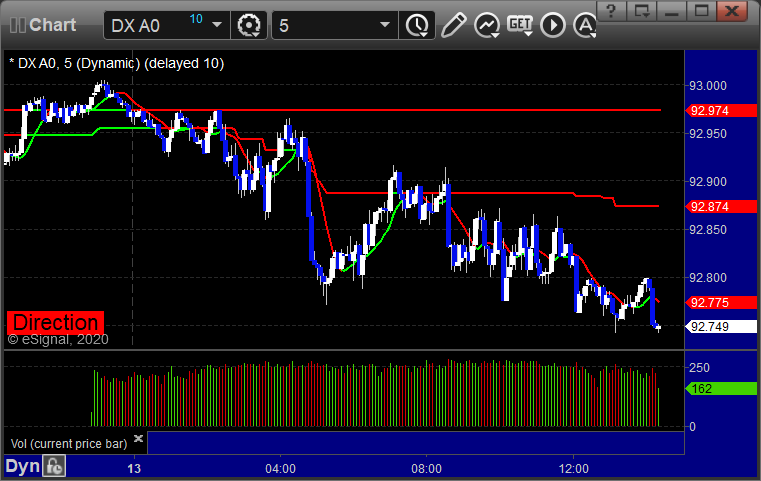761x481 pixels.
Task: Click the Vol (current price bar) label
Action: pos(69,444)
